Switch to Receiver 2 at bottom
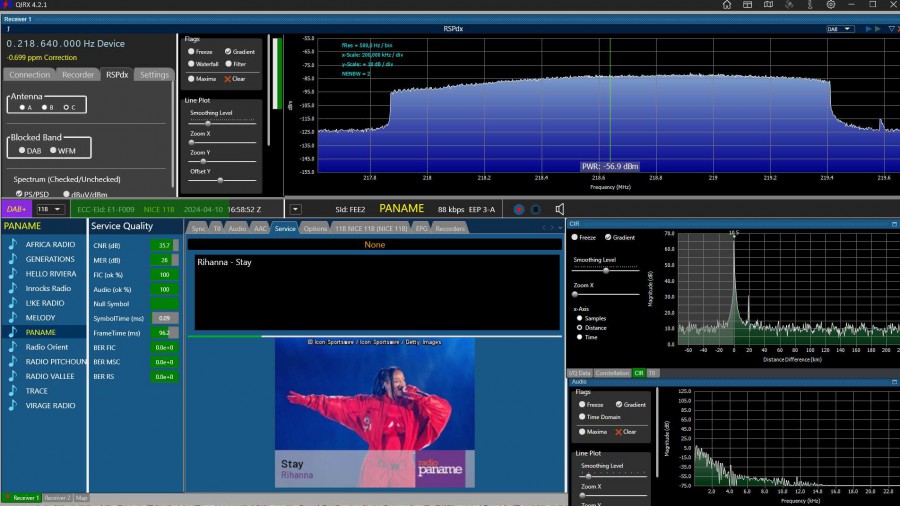Viewport: 900px width, 506px height. pos(57,498)
